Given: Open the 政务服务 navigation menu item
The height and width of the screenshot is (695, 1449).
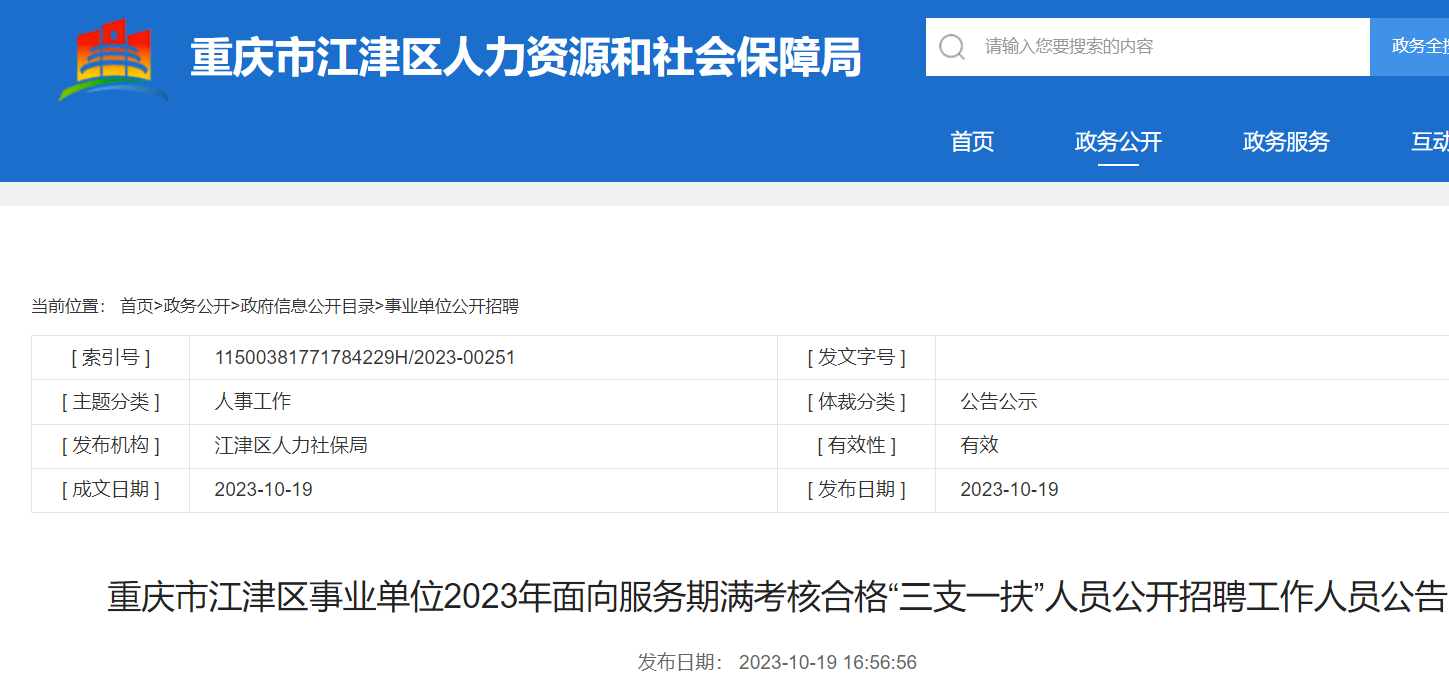Looking at the screenshot, I should [1285, 142].
